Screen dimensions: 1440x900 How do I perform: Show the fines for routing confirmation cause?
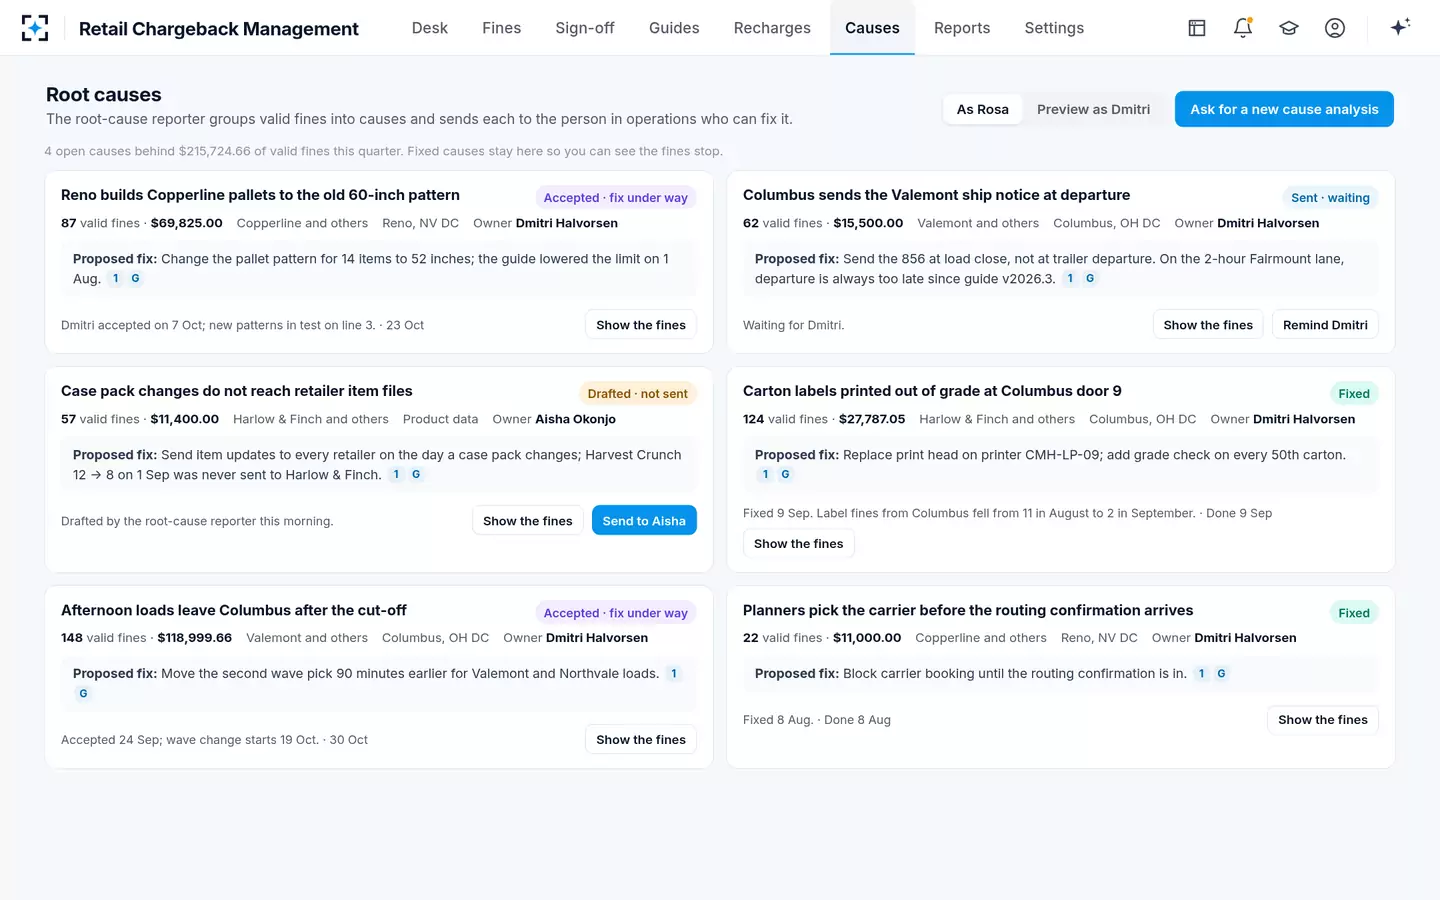point(1323,720)
